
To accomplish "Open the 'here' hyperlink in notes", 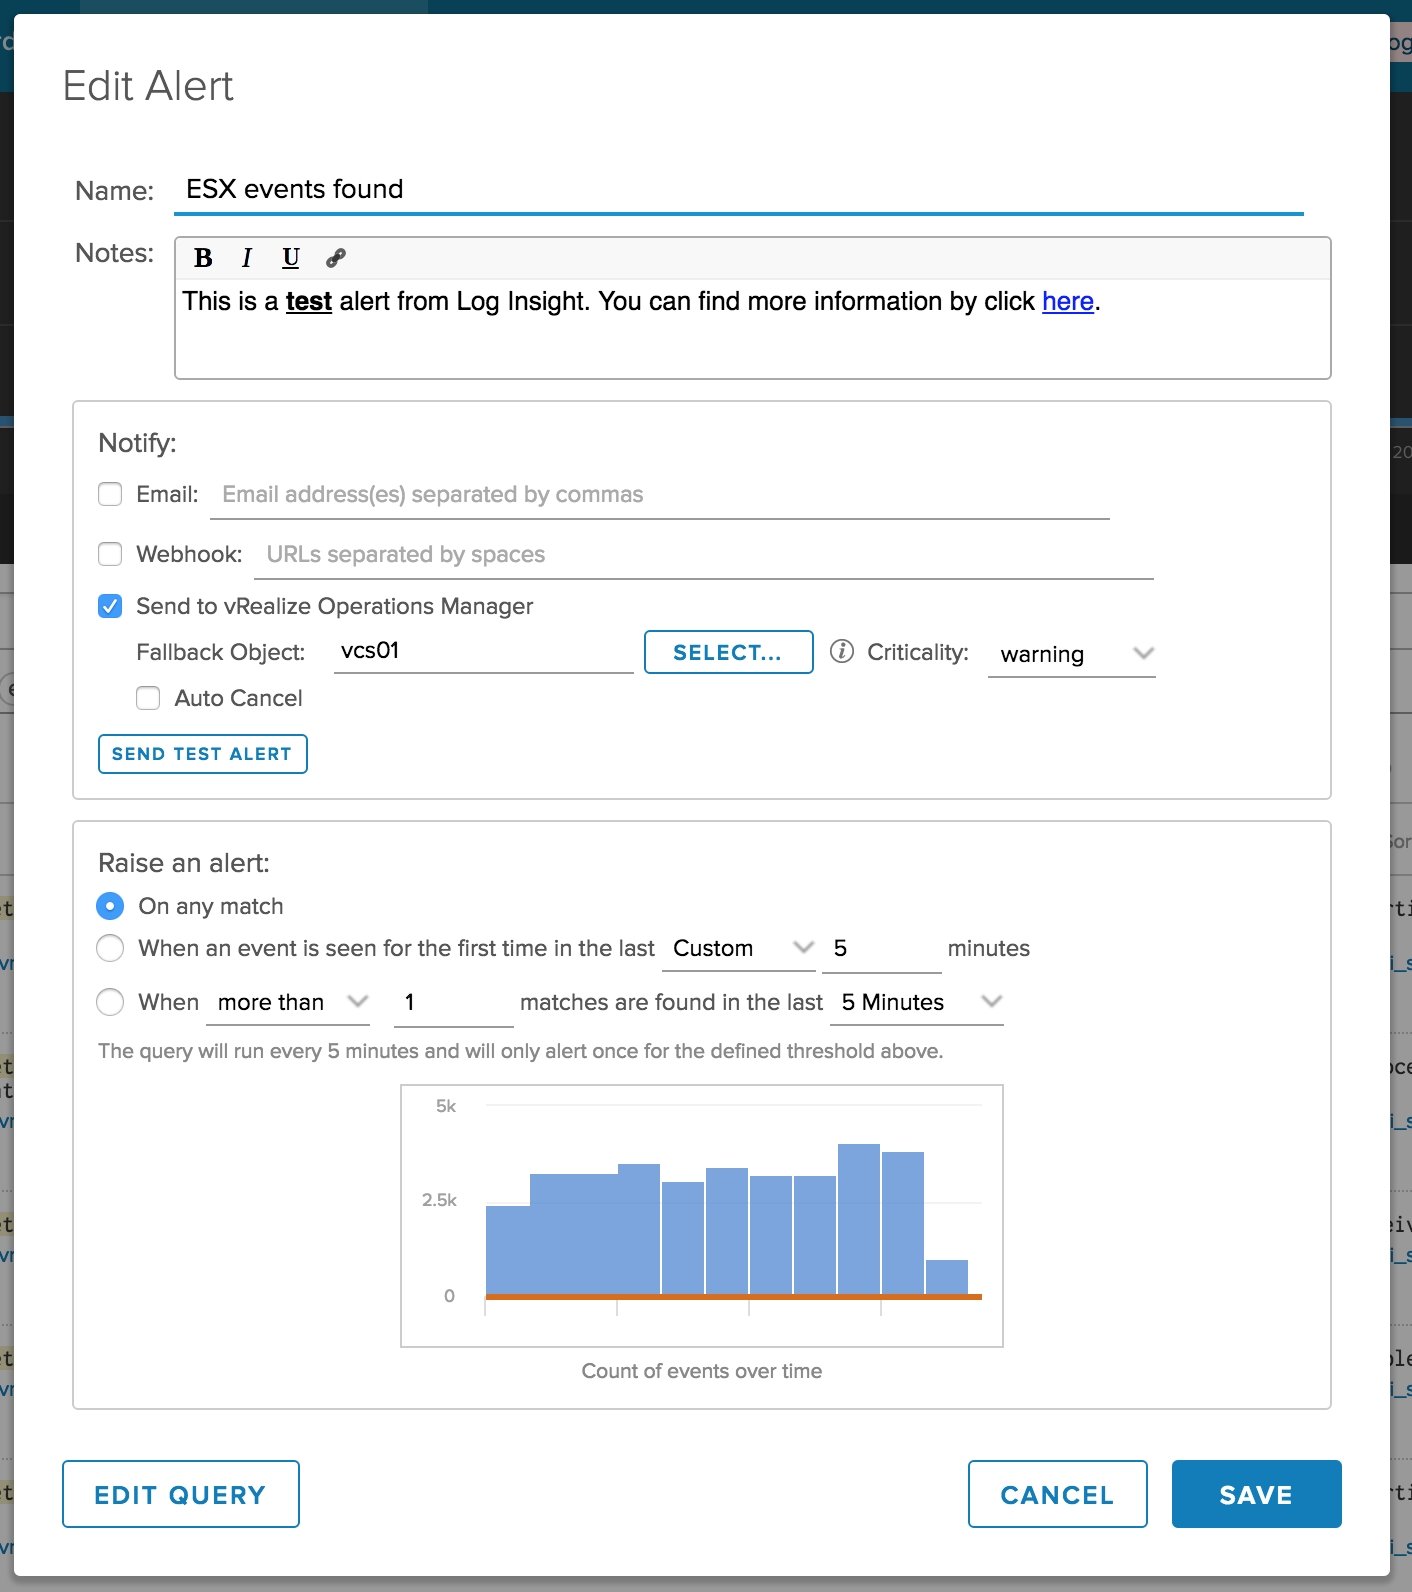I will click(x=1067, y=302).
